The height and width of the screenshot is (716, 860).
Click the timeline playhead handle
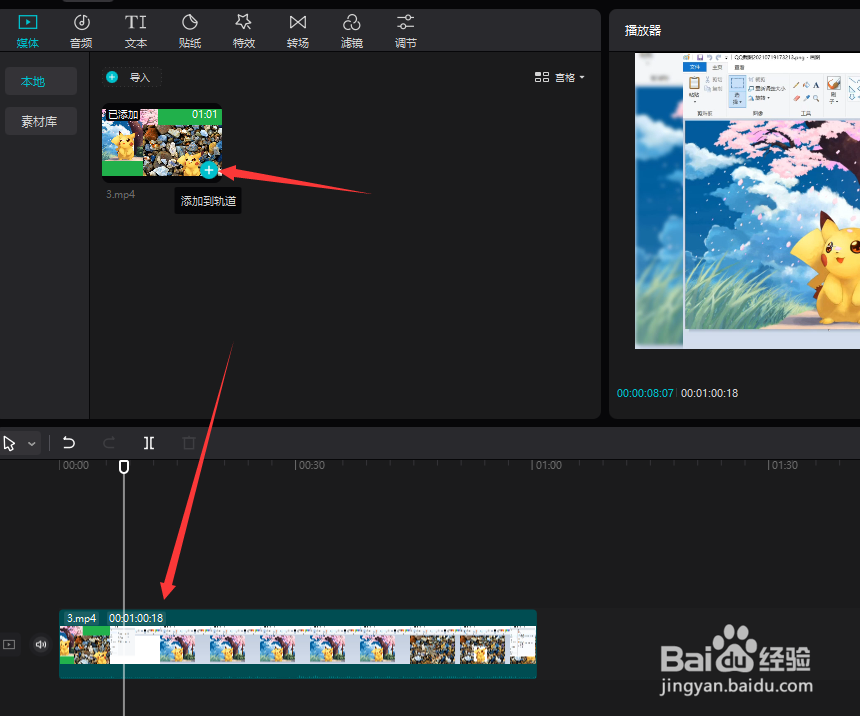tap(124, 467)
